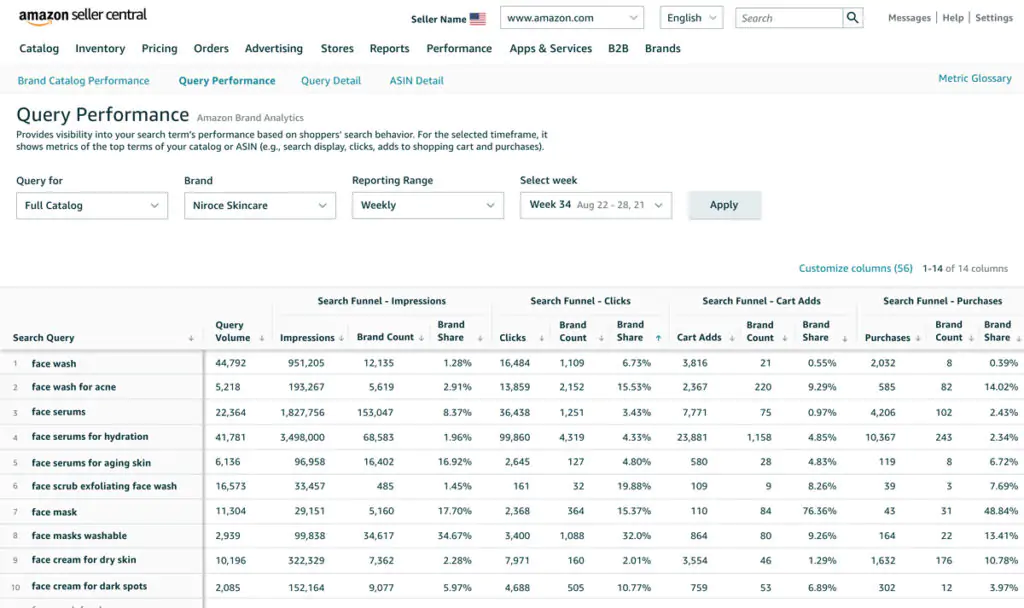
Task: Open the Inventory menu
Action: pyautogui.click(x=100, y=48)
